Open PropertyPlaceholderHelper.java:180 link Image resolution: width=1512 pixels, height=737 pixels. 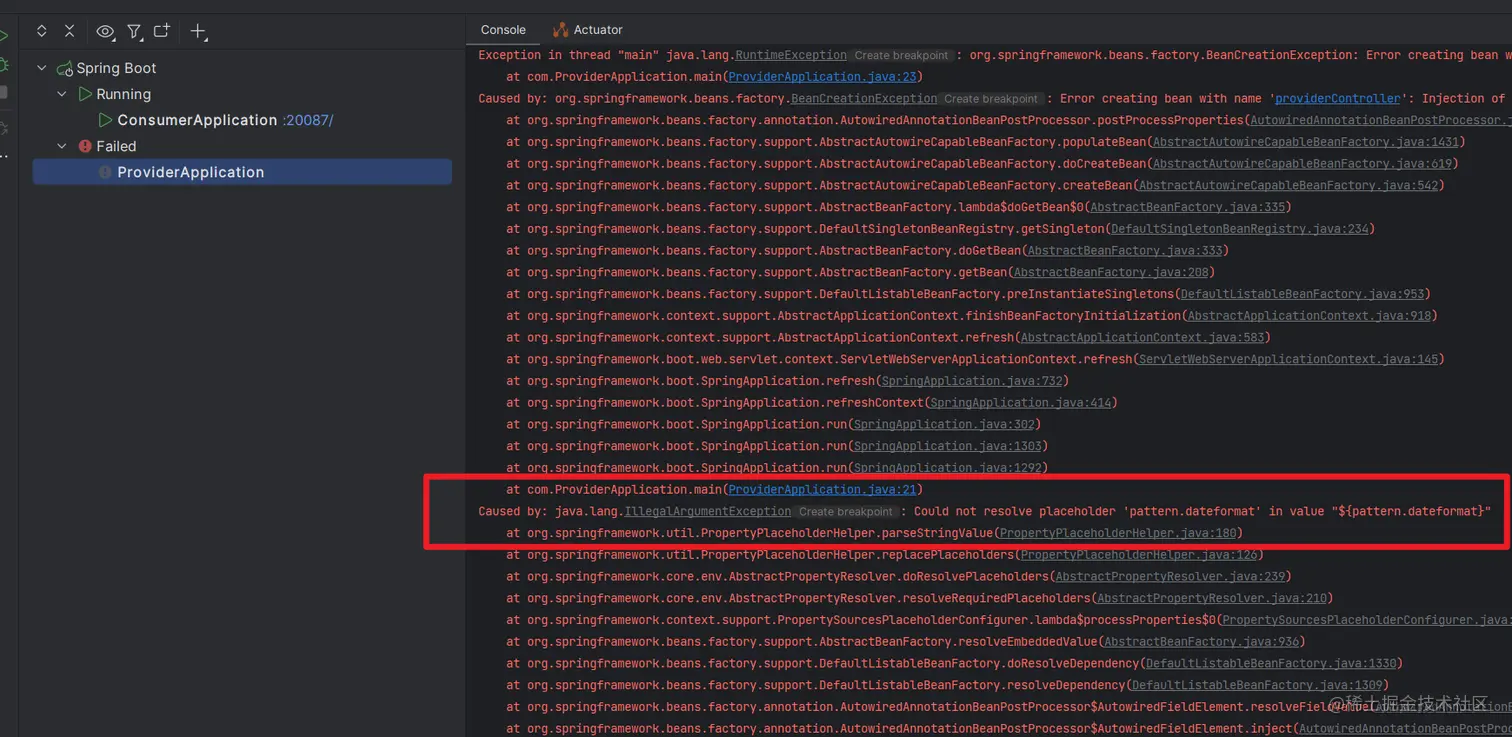click(x=1117, y=533)
